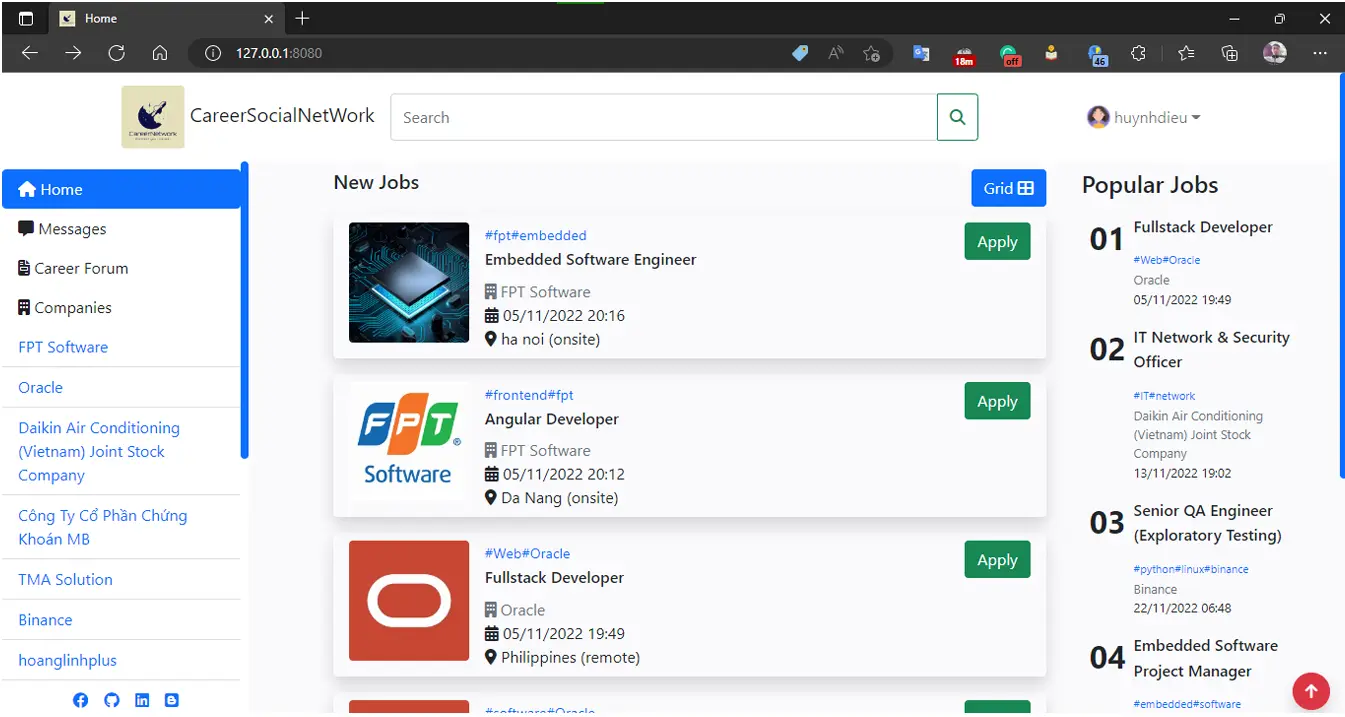Open GitHub icon in sidebar footer
This screenshot has height=717, width=1345.
(112, 700)
